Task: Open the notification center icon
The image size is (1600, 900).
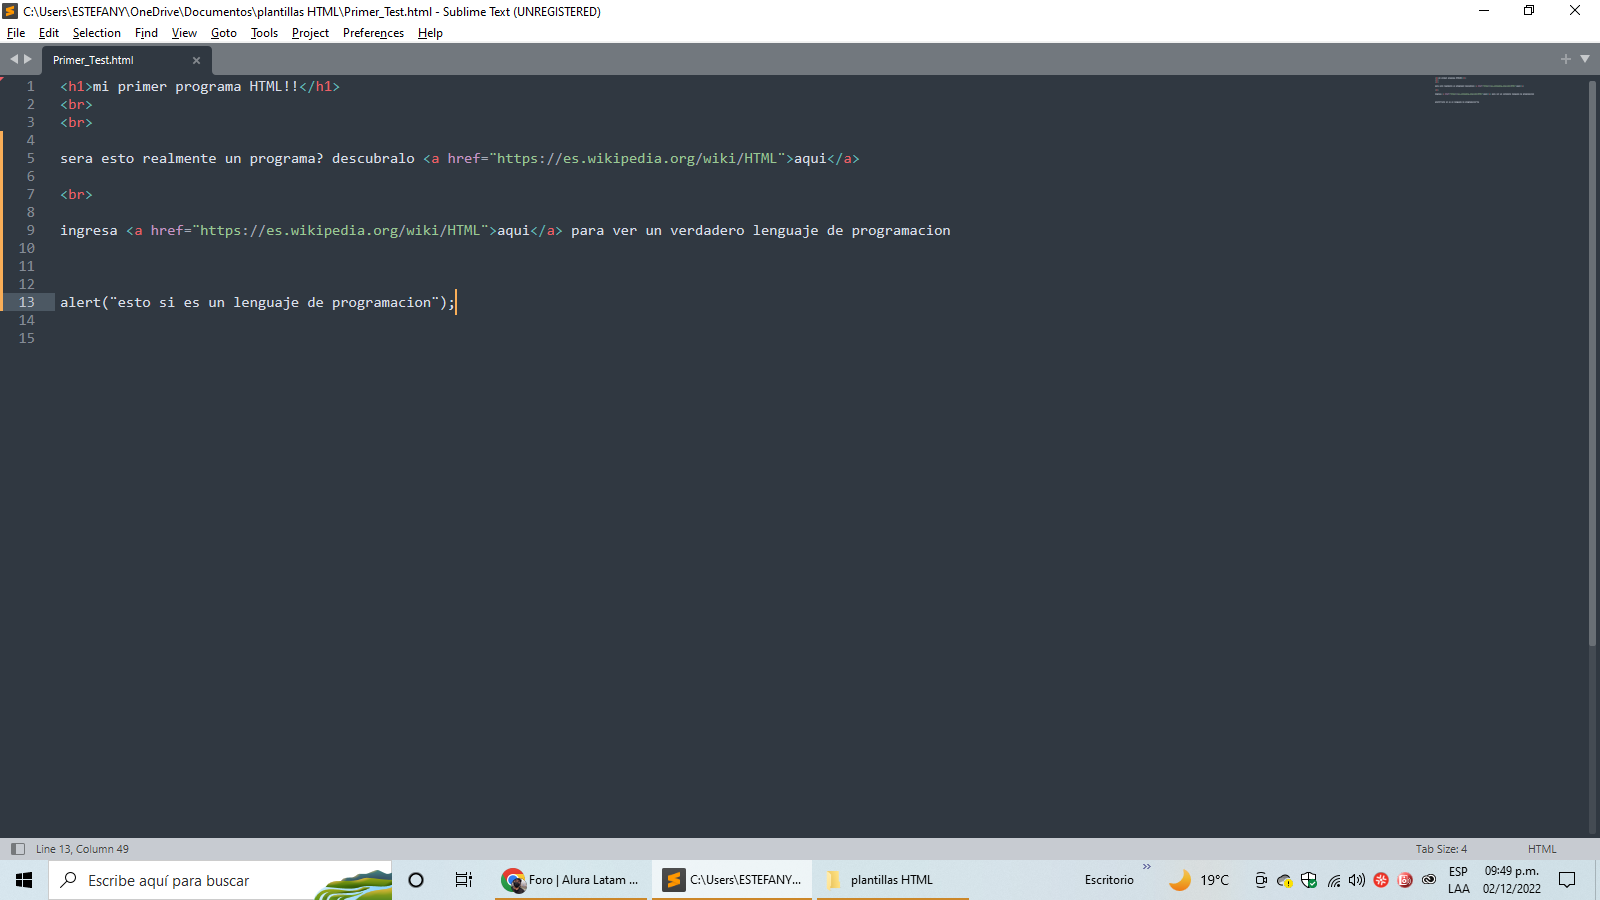Action: pos(1567,880)
